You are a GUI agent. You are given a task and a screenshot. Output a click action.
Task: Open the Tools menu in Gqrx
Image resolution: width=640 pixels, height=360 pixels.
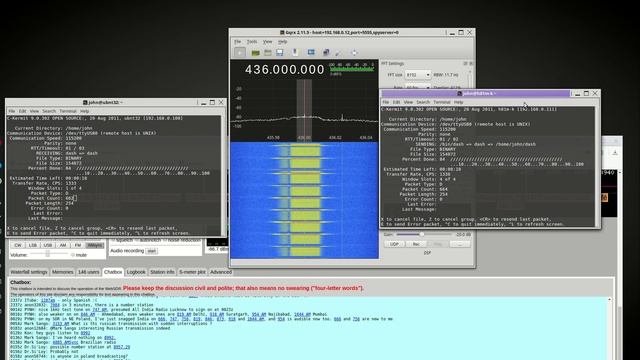pos(252,42)
